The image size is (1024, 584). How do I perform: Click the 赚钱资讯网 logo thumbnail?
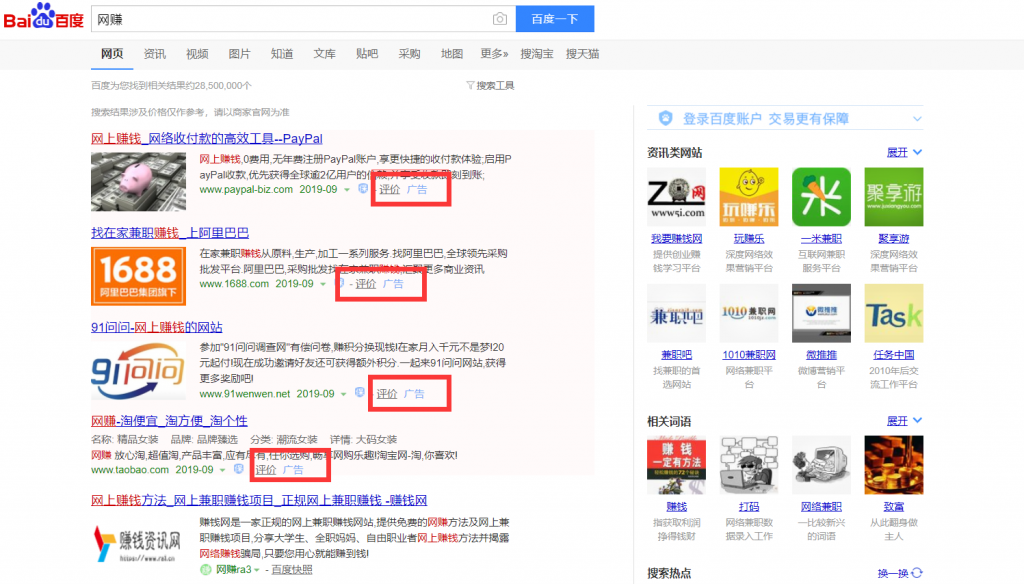tap(138, 544)
